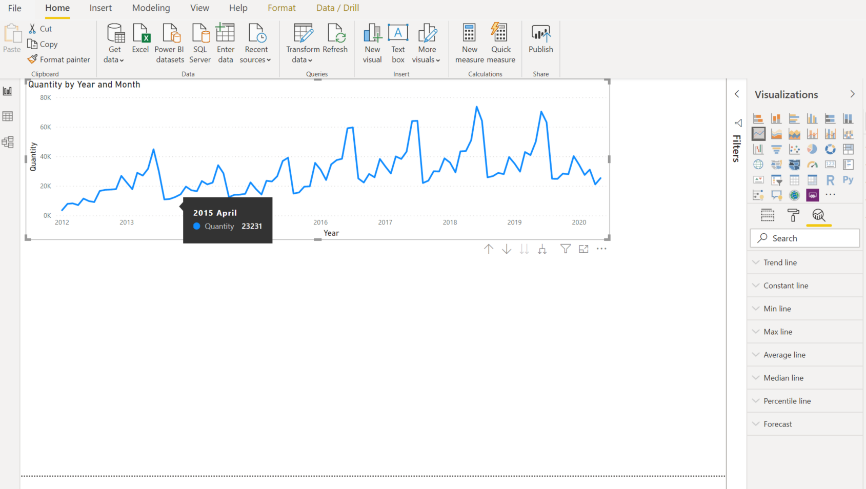The width and height of the screenshot is (866, 489).
Task: Select the globe map visualization
Action: tap(758, 165)
